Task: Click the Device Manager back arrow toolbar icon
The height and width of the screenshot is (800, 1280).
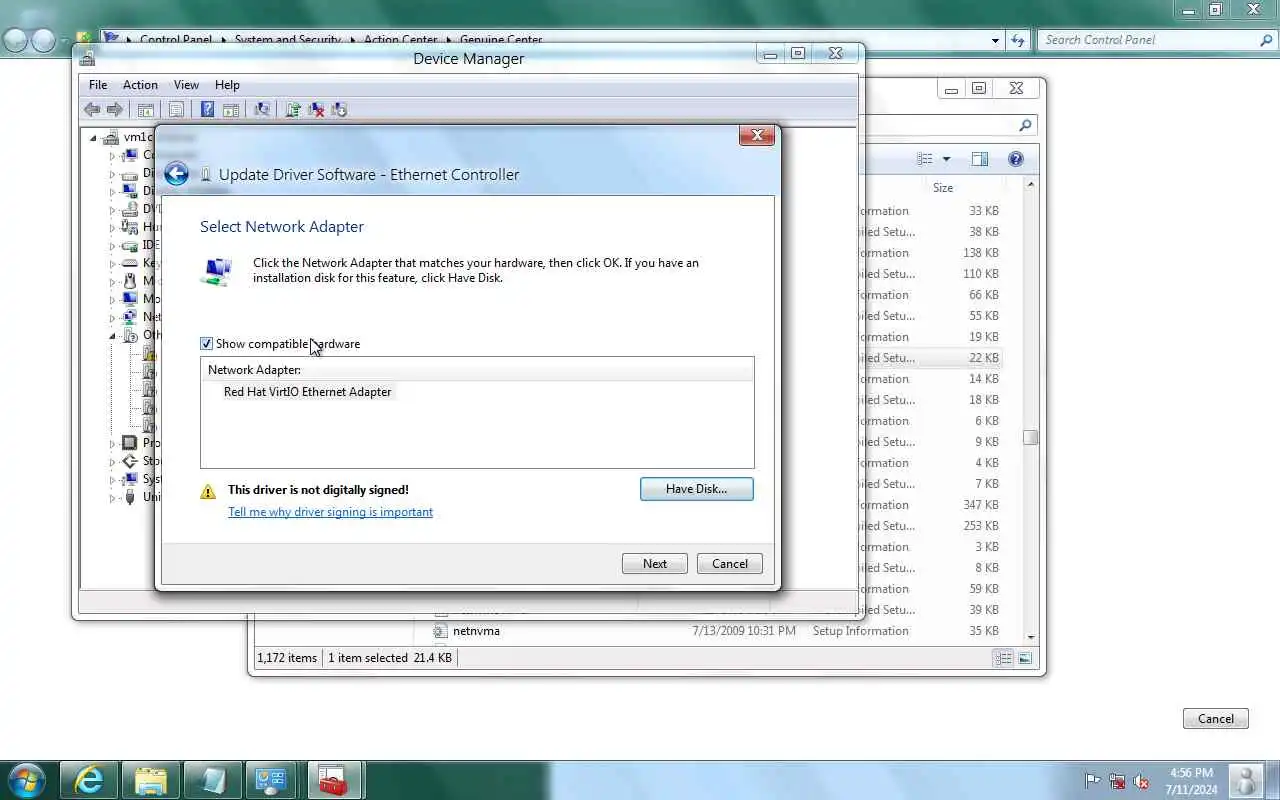Action: coord(92,110)
